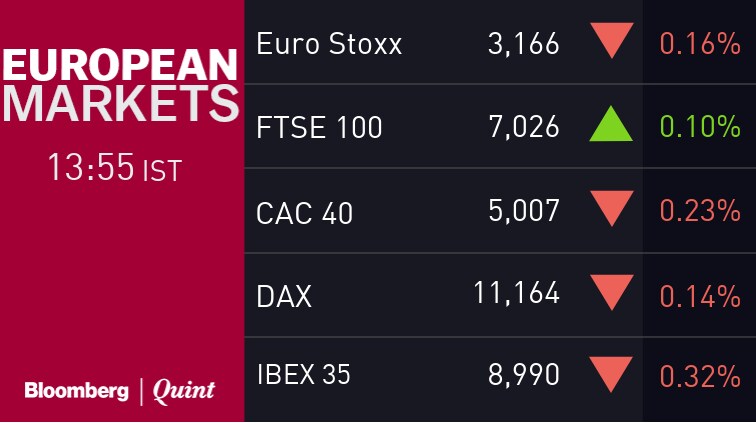The image size is (756, 423).
Task: Select the Euro Stoxx index name
Action: coord(329,44)
